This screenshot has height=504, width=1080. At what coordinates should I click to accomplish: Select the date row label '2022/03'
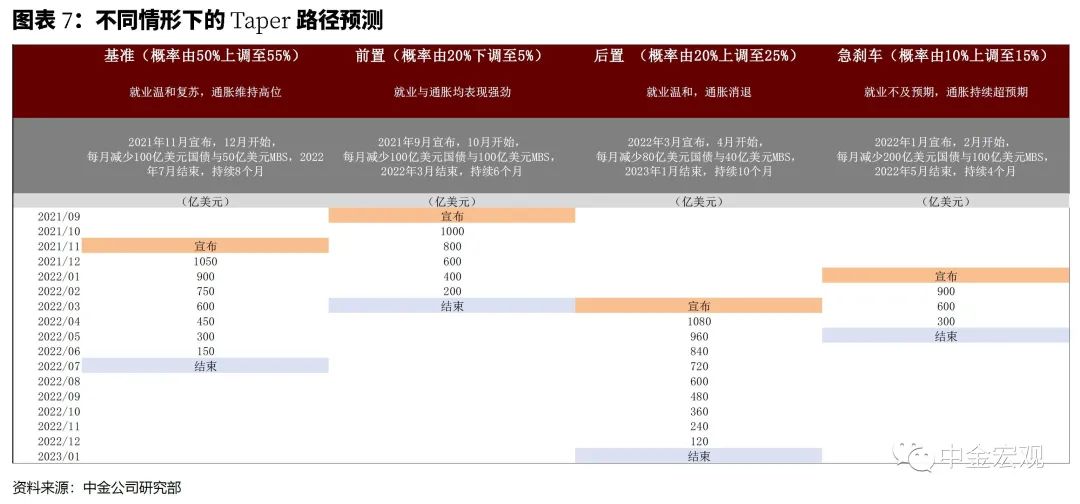[57, 306]
